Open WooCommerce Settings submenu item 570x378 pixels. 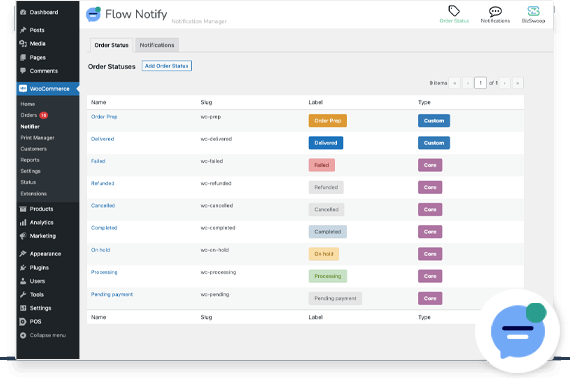31,171
